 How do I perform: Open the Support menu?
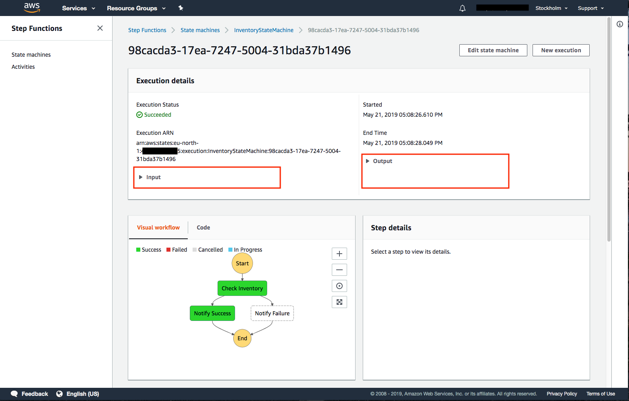tap(590, 8)
